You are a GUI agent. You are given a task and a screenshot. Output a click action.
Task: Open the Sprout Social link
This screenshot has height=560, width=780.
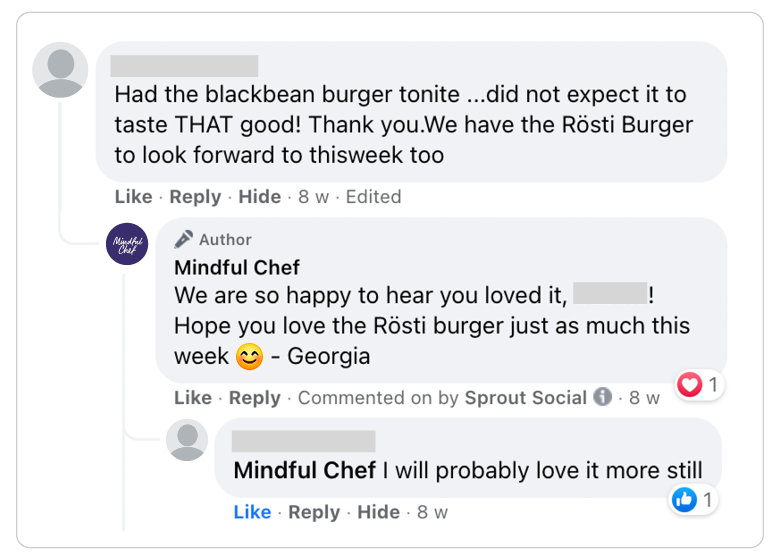[x=526, y=397]
